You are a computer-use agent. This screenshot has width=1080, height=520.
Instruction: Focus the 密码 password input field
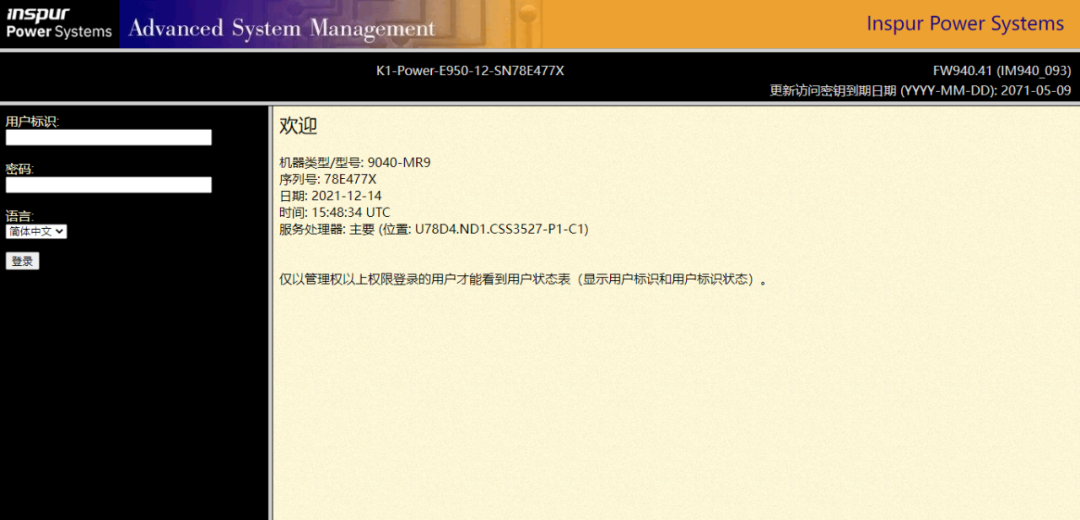tap(109, 185)
